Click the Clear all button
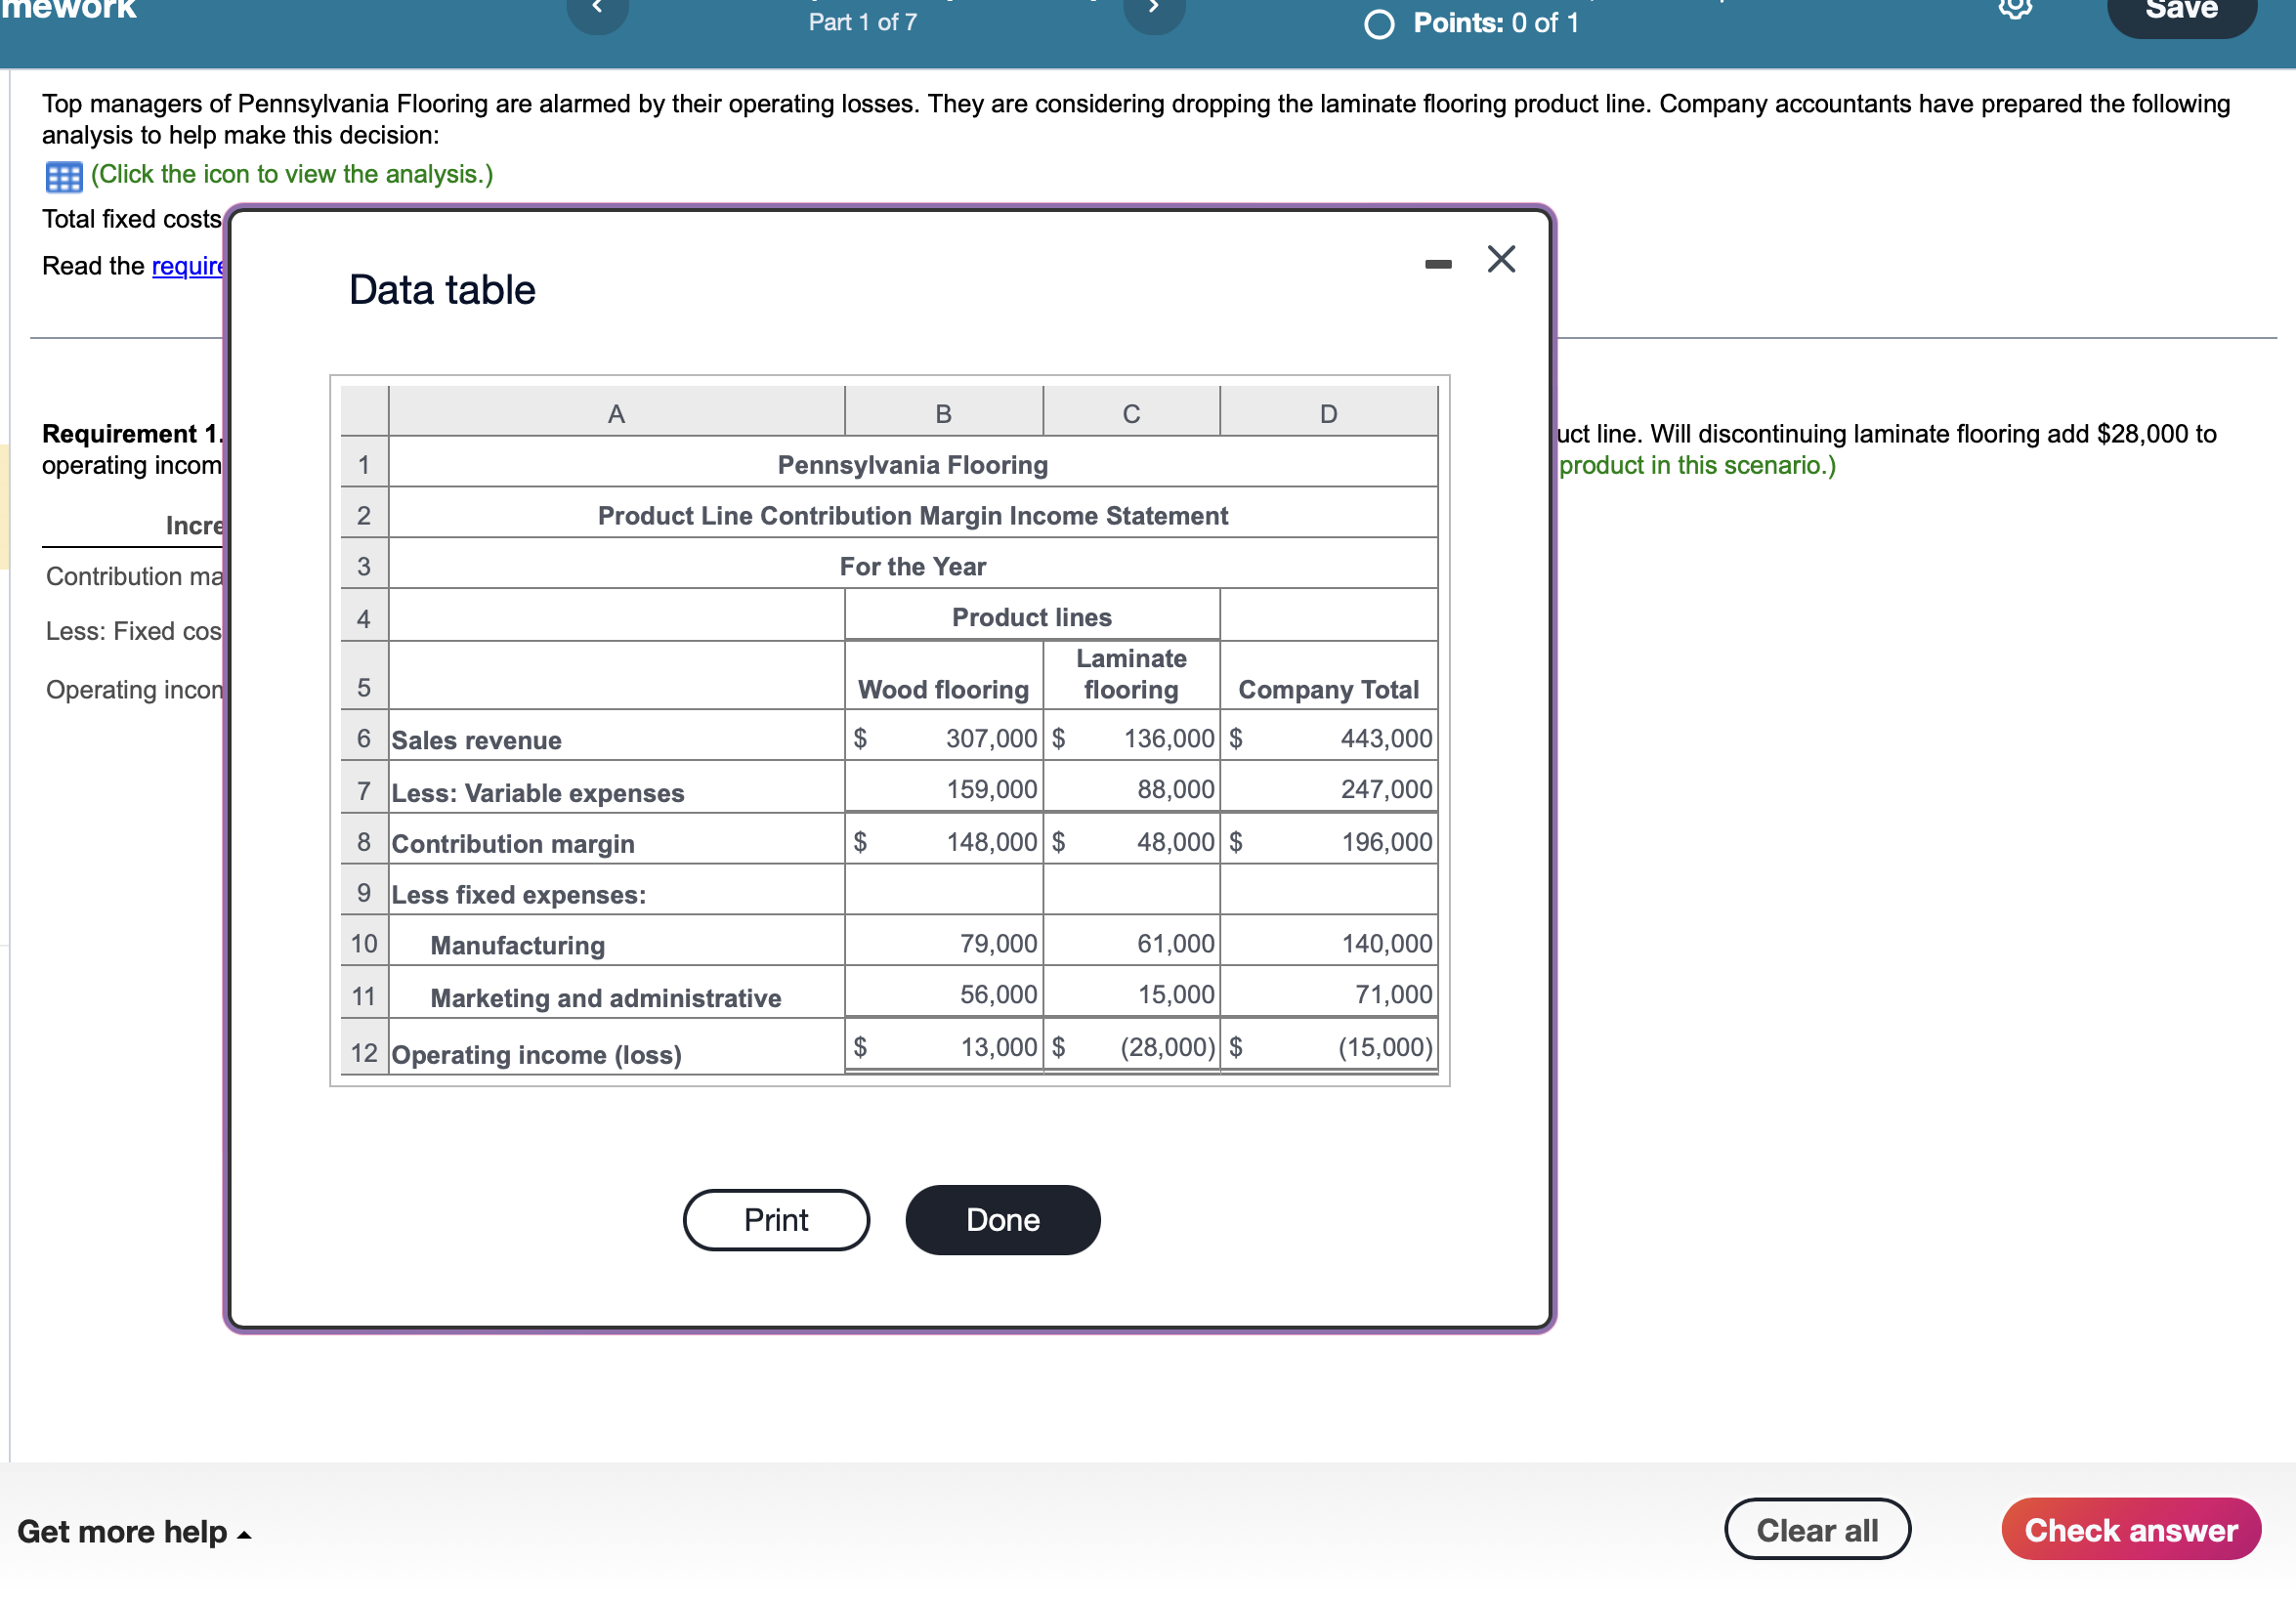Viewport: 2296px width, 1605px height. 1816,1529
